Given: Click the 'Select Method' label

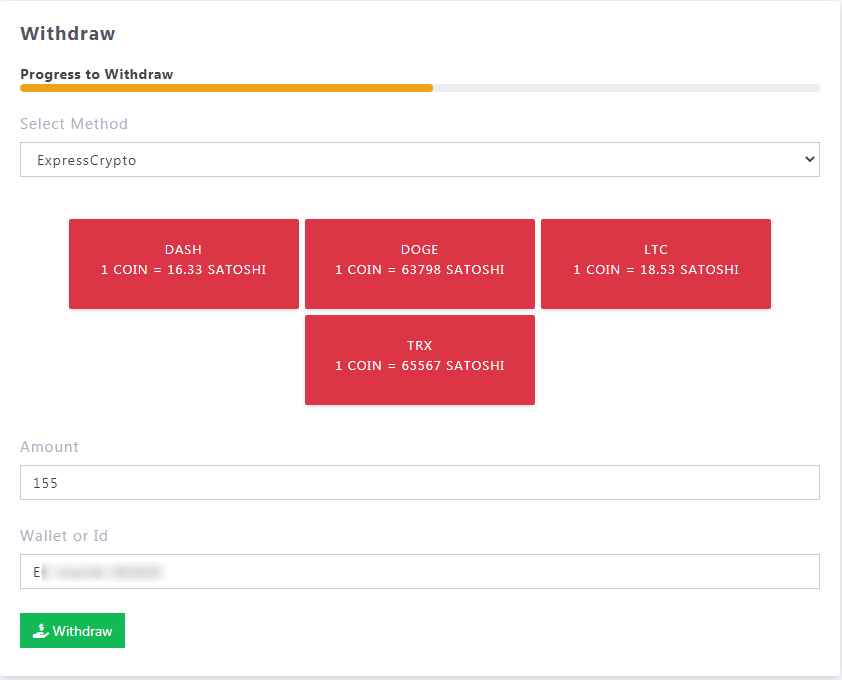Looking at the screenshot, I should (x=74, y=124).
